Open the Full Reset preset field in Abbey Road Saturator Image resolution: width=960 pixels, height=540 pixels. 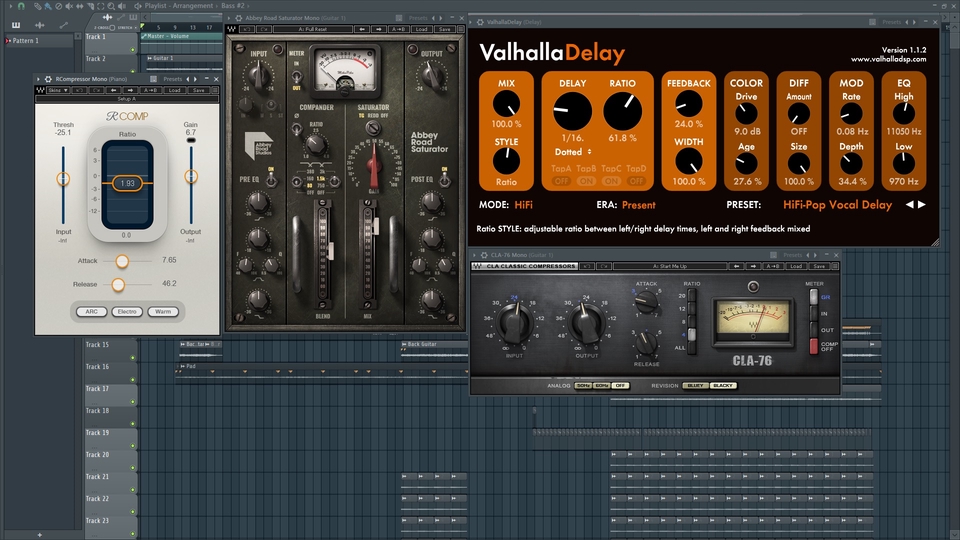coord(313,29)
